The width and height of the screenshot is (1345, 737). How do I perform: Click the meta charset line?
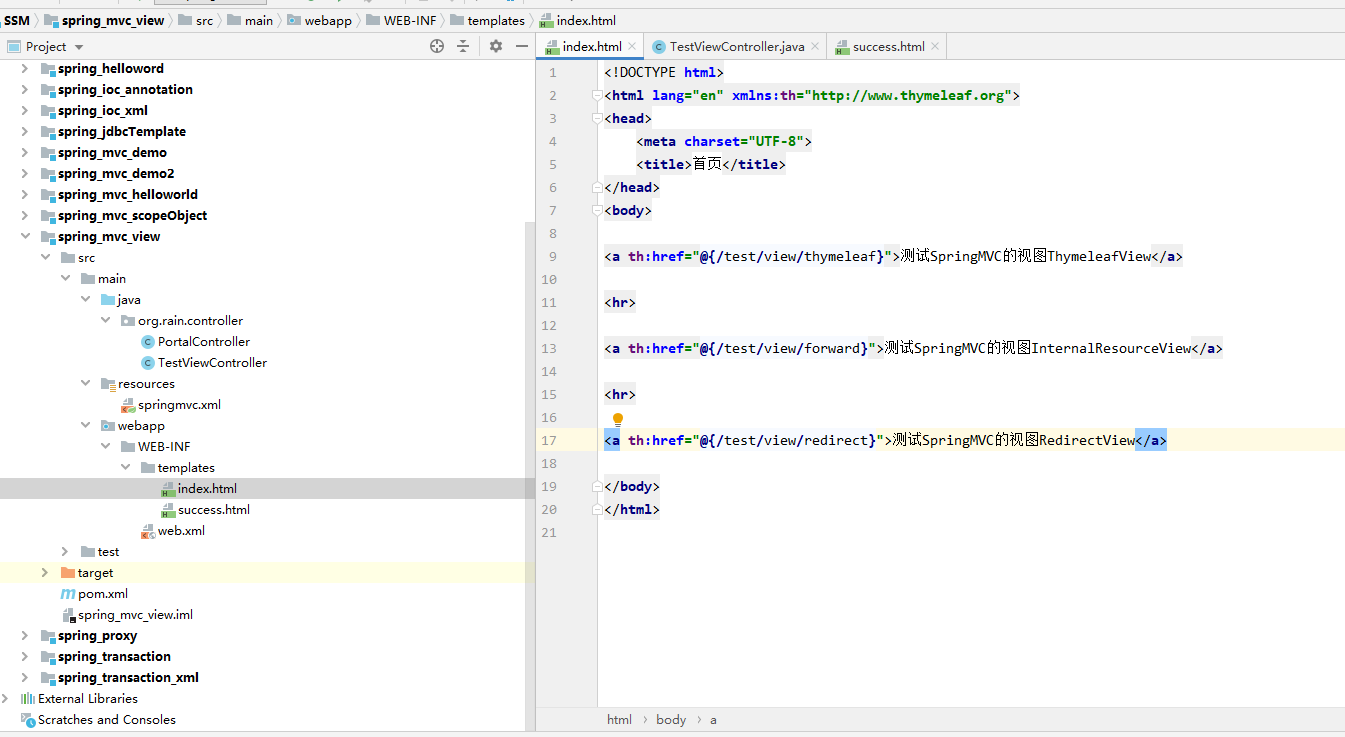[x=724, y=141]
